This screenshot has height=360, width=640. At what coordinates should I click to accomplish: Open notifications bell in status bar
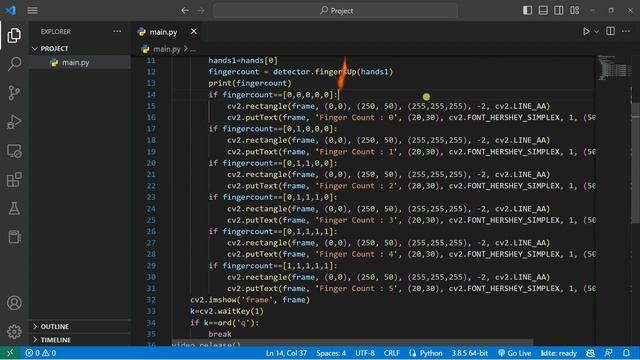(626, 353)
